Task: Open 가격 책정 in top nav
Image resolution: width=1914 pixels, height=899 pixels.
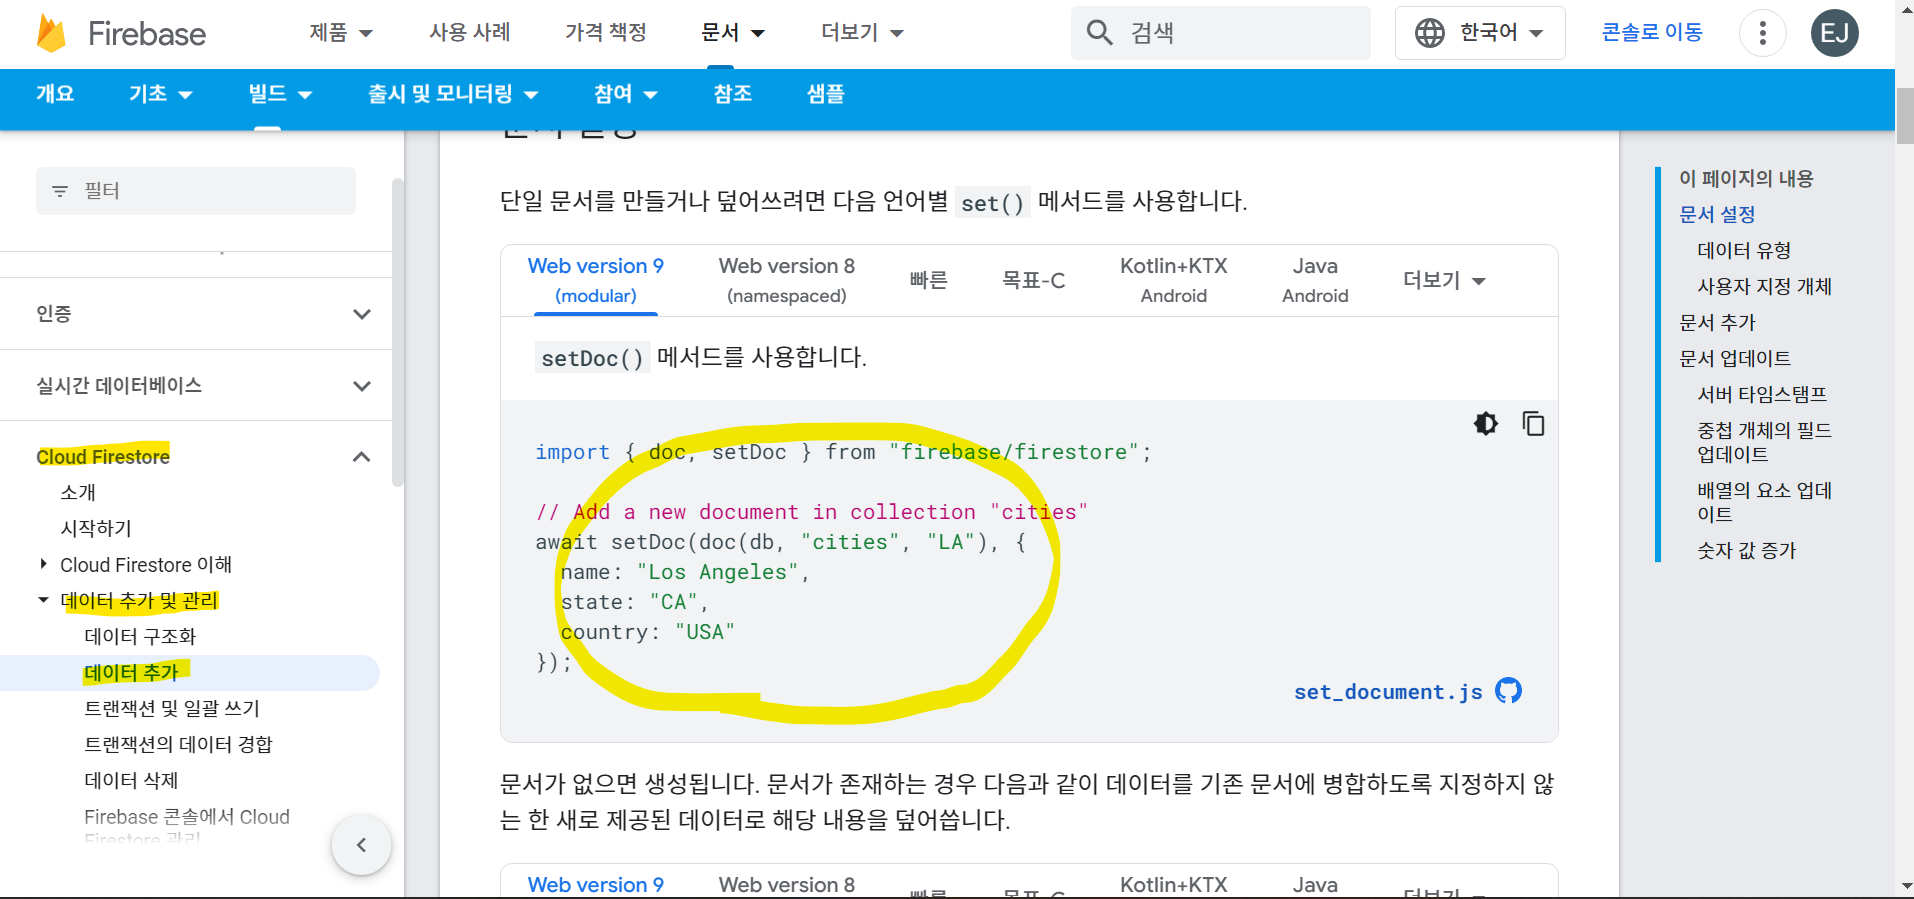Action: 606,33
